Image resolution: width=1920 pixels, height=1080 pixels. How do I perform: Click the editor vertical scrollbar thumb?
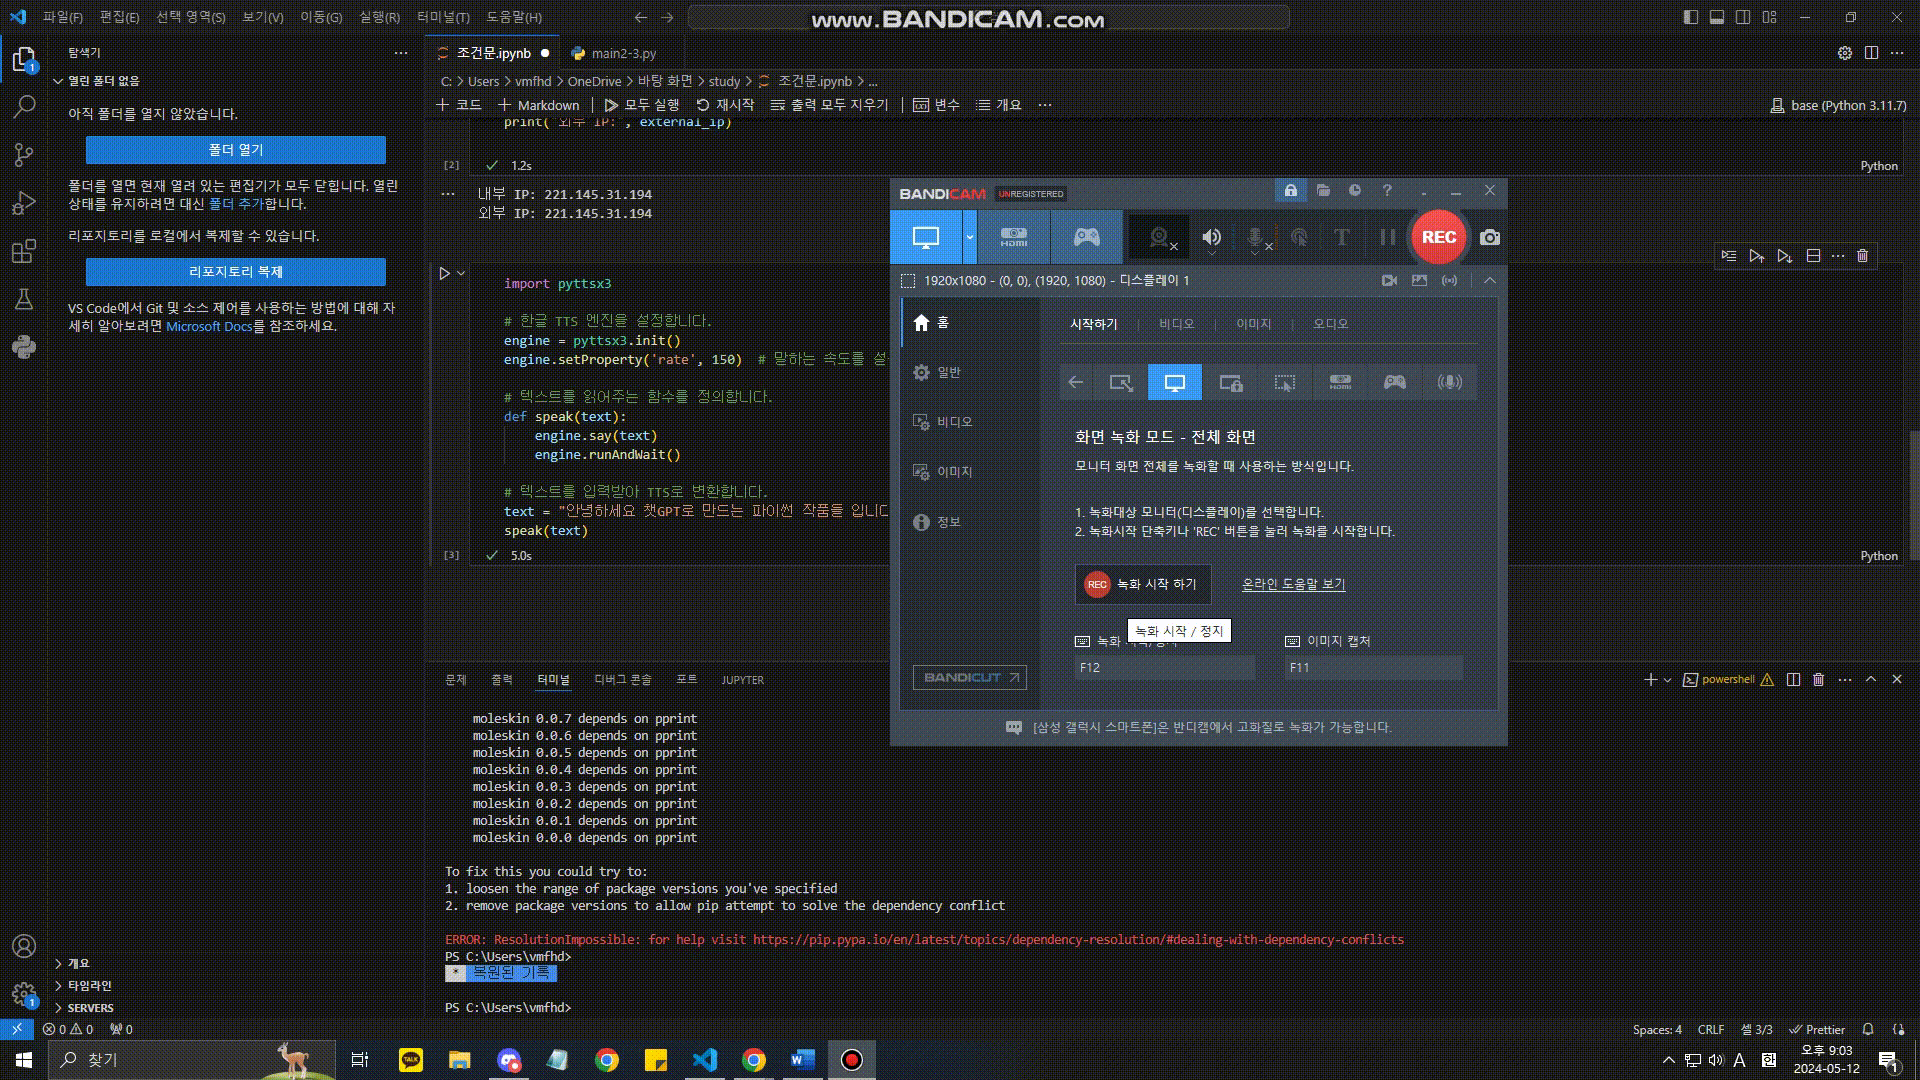pos(1914,495)
